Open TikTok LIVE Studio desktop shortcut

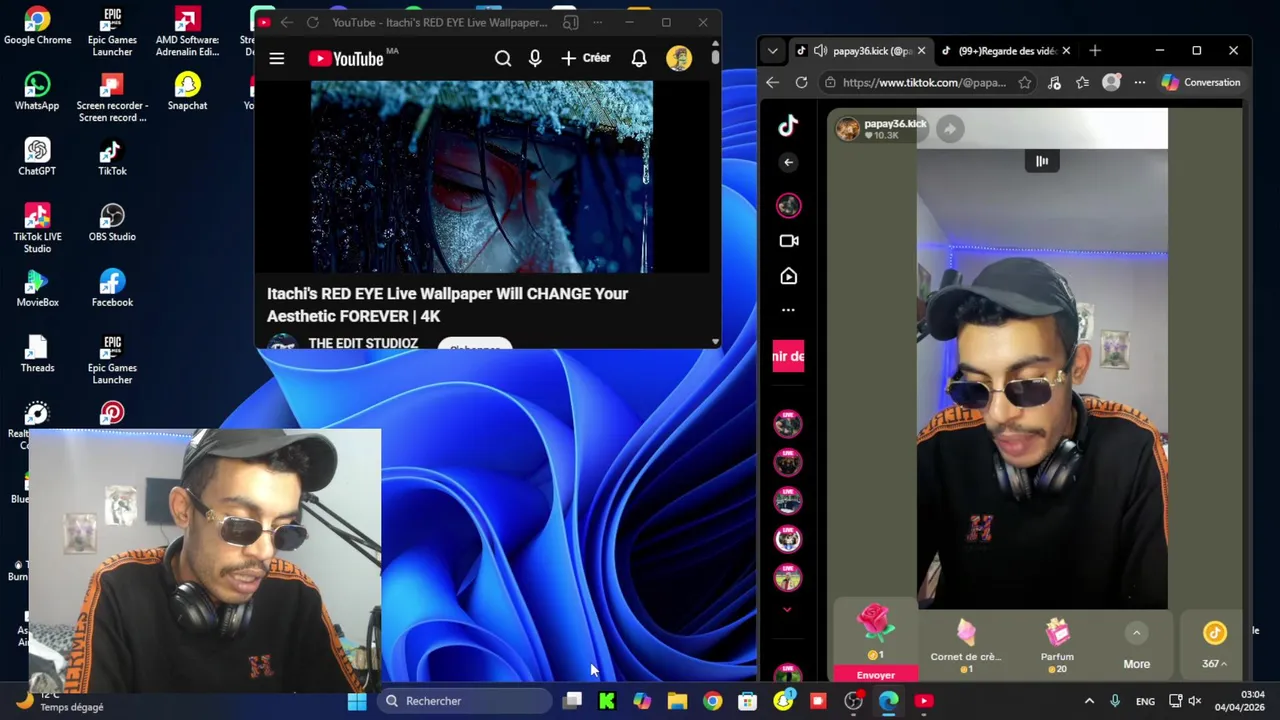point(37,228)
